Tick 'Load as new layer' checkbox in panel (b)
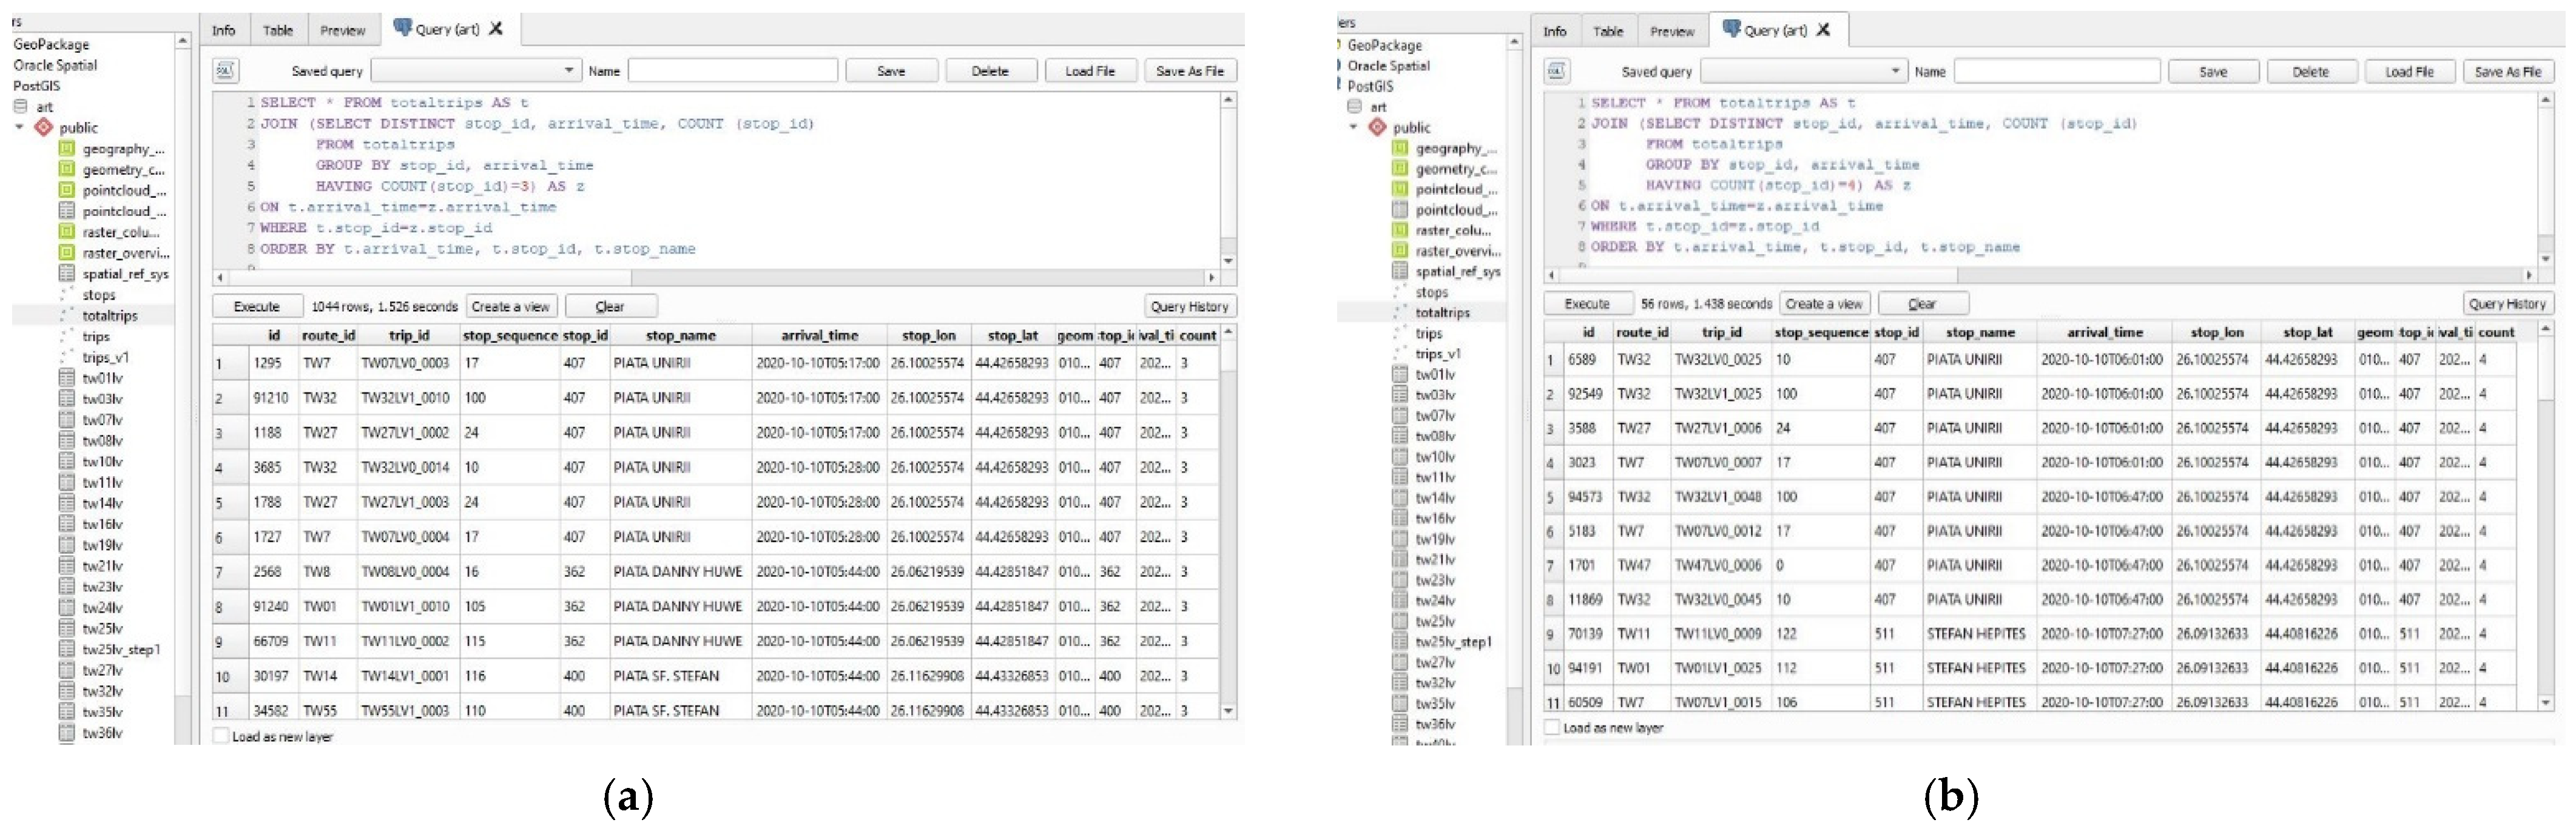The width and height of the screenshot is (2576, 831). [x=1552, y=727]
